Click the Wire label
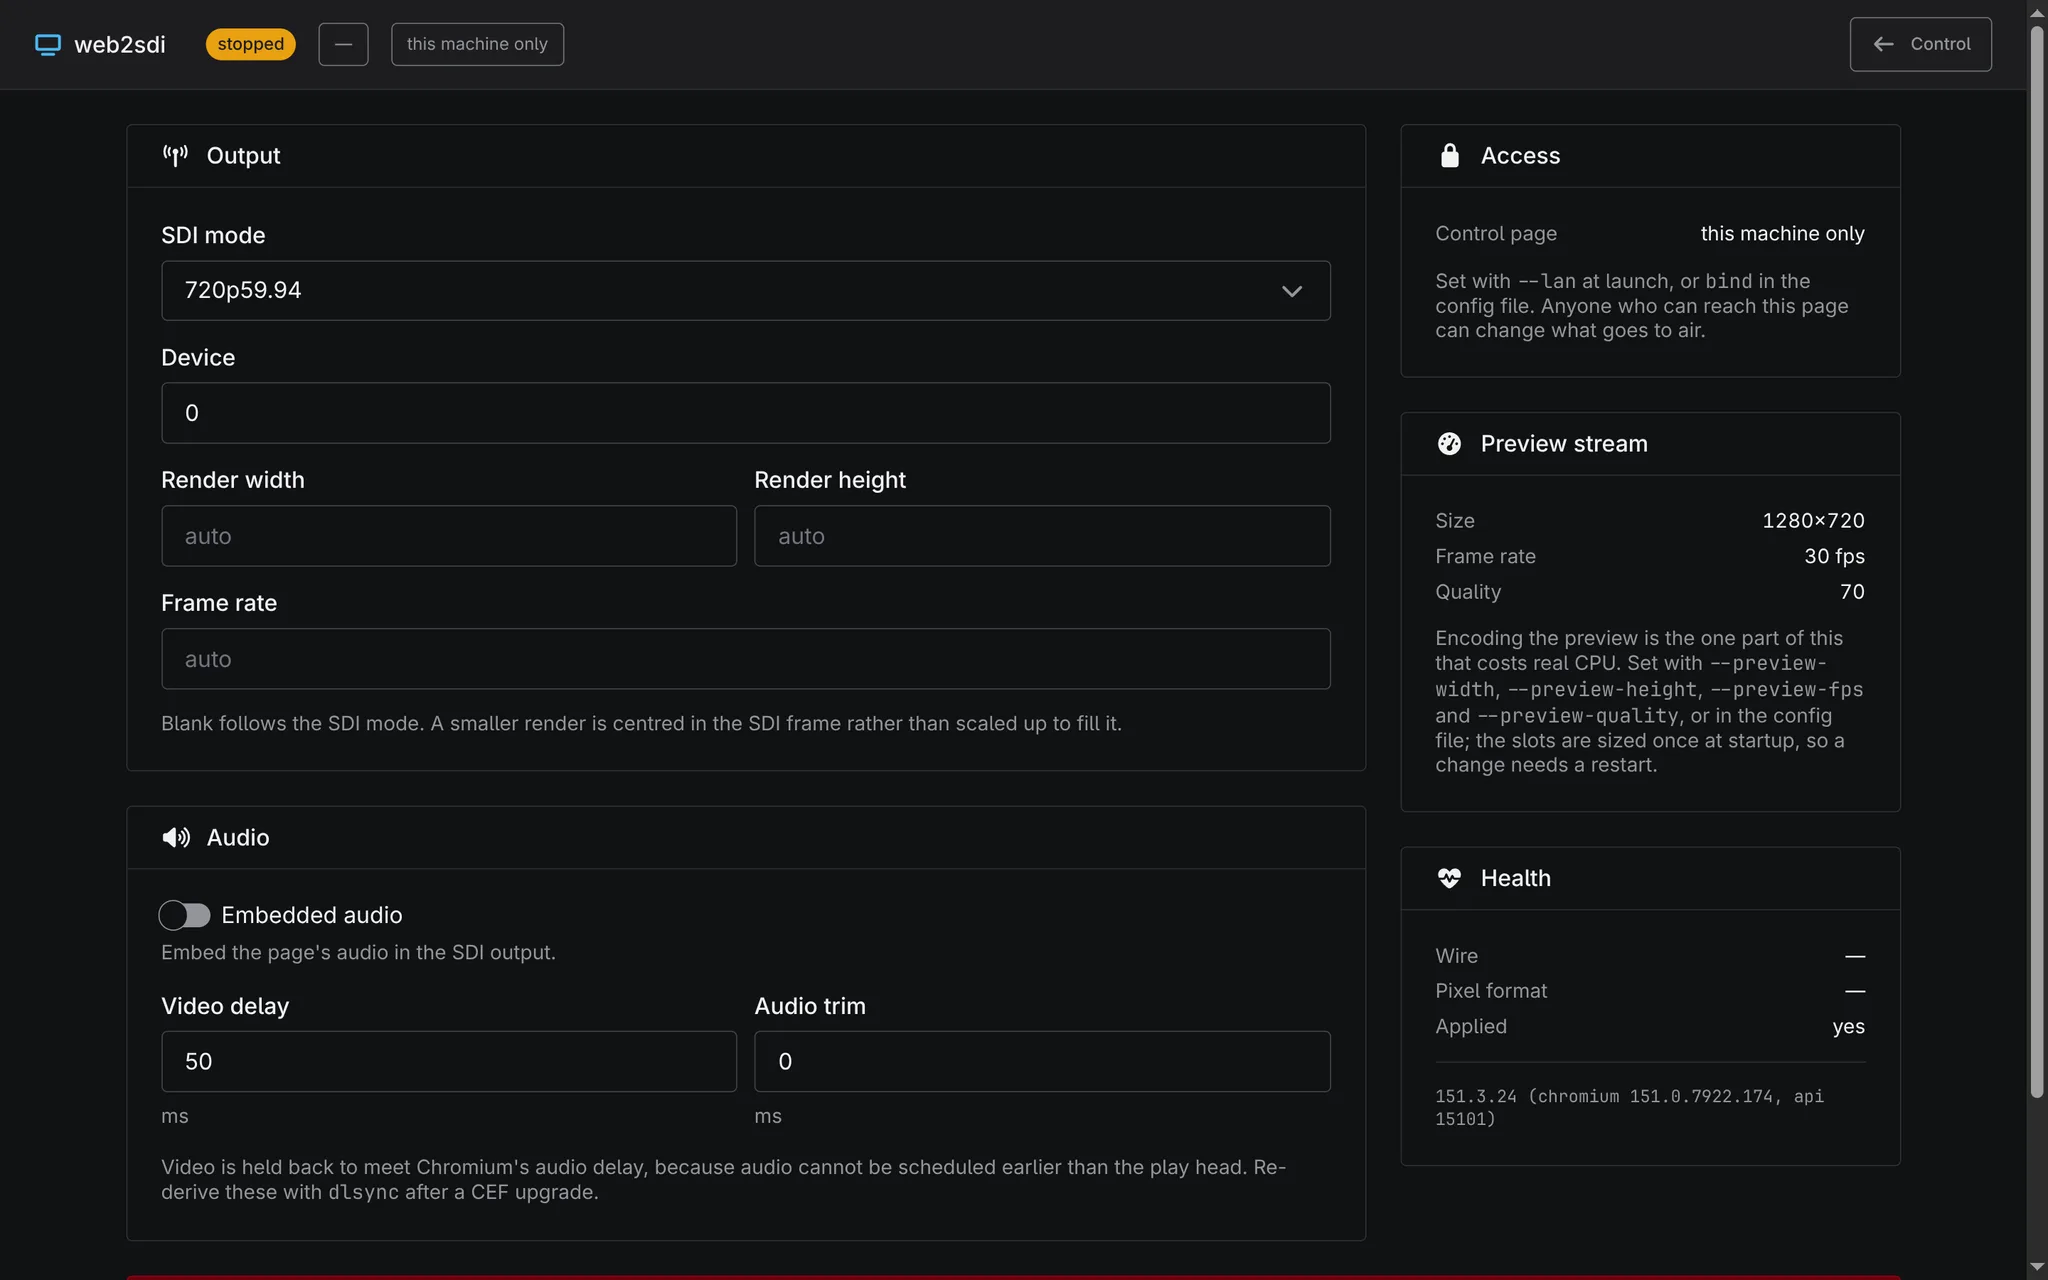Screen dimensions: 2048x1280 click(1456, 956)
